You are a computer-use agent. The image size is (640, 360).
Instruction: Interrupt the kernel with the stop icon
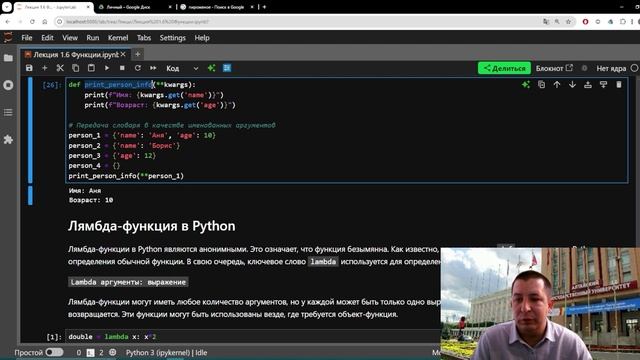(122, 68)
